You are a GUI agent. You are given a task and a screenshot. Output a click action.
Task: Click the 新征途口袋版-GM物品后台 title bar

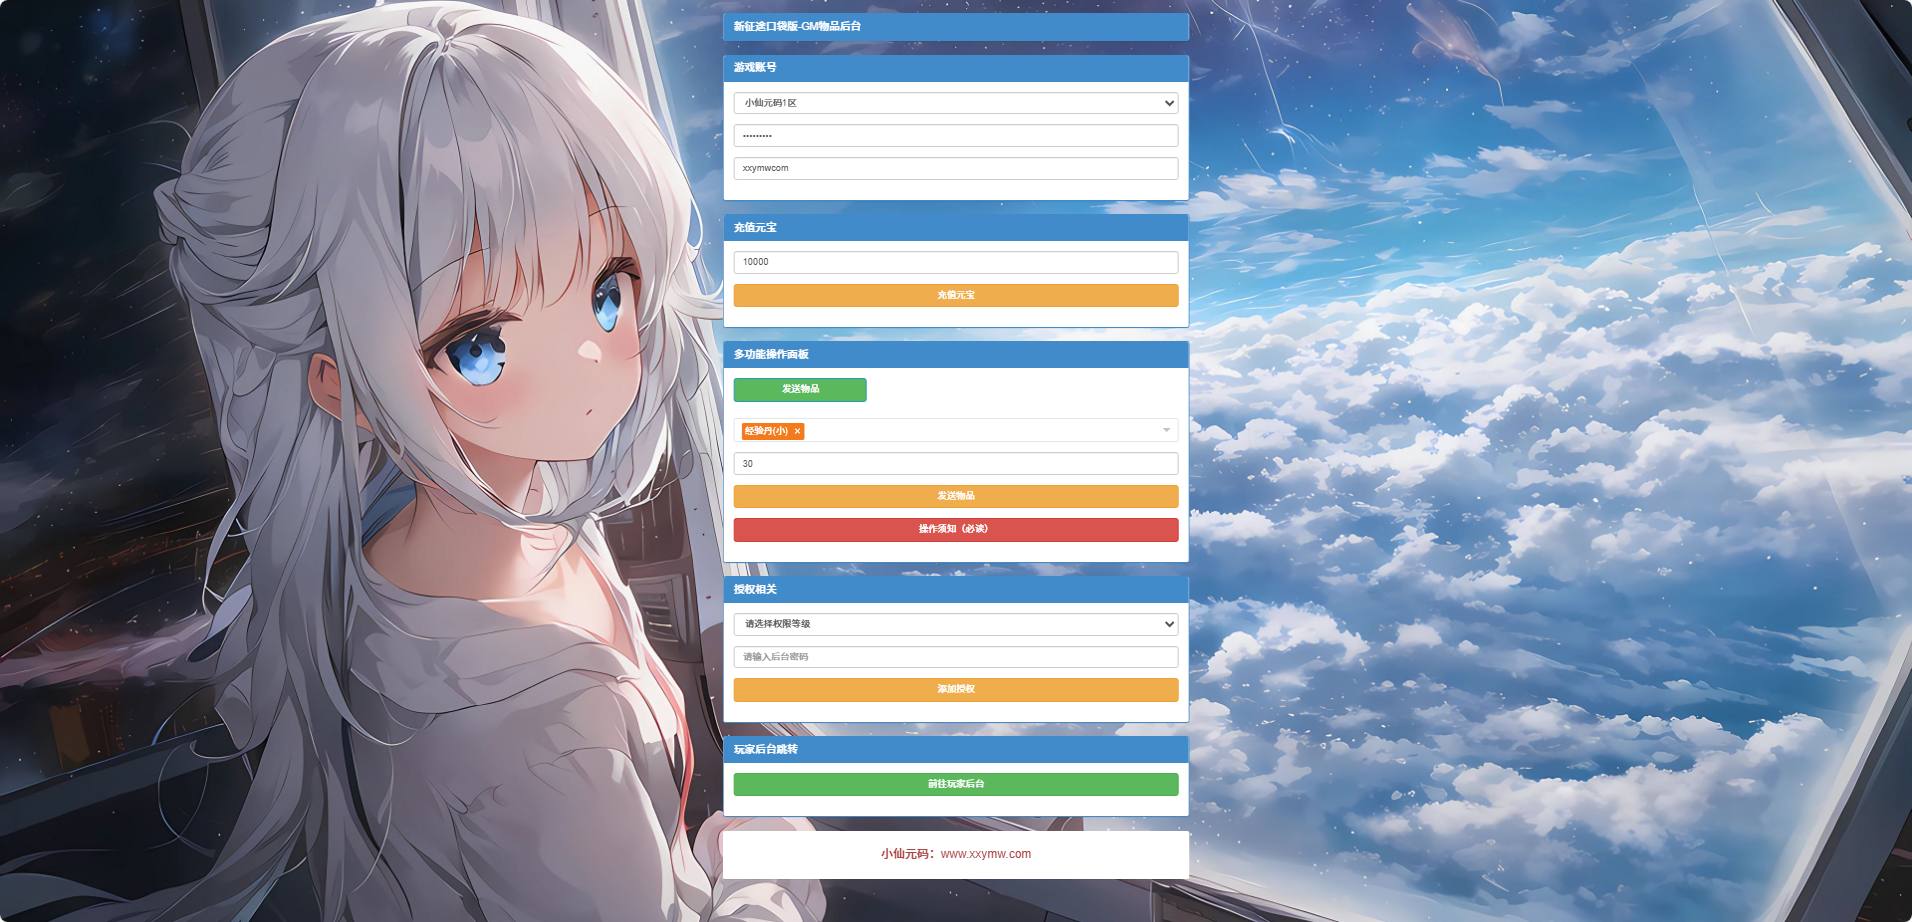(x=956, y=26)
